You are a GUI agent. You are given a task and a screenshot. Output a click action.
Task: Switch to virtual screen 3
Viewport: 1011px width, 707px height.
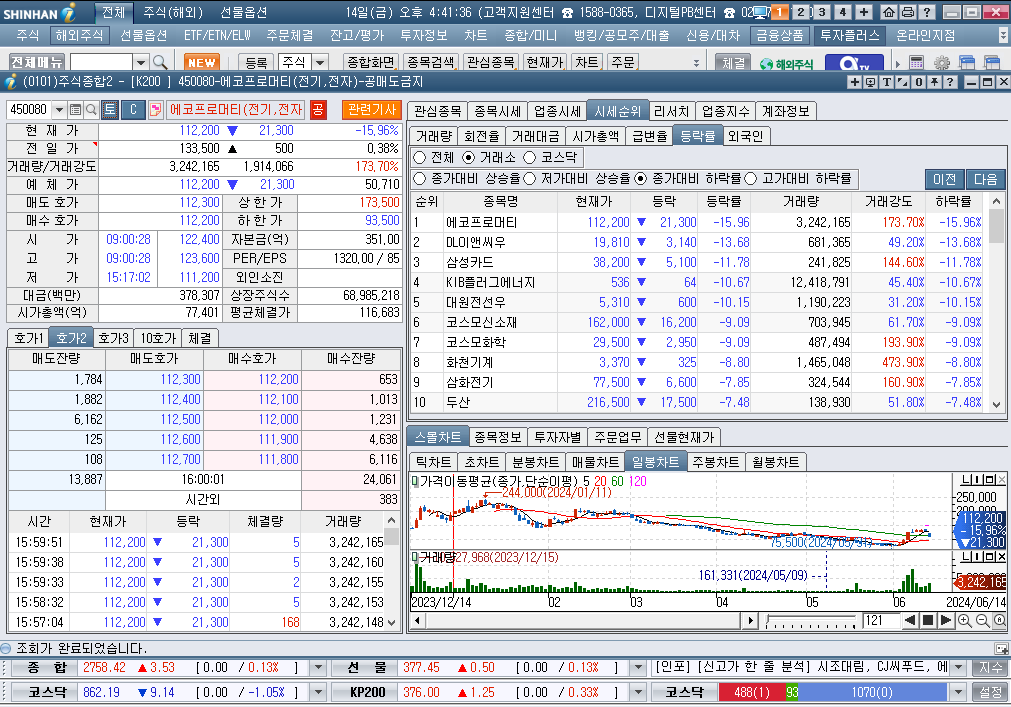pos(822,12)
